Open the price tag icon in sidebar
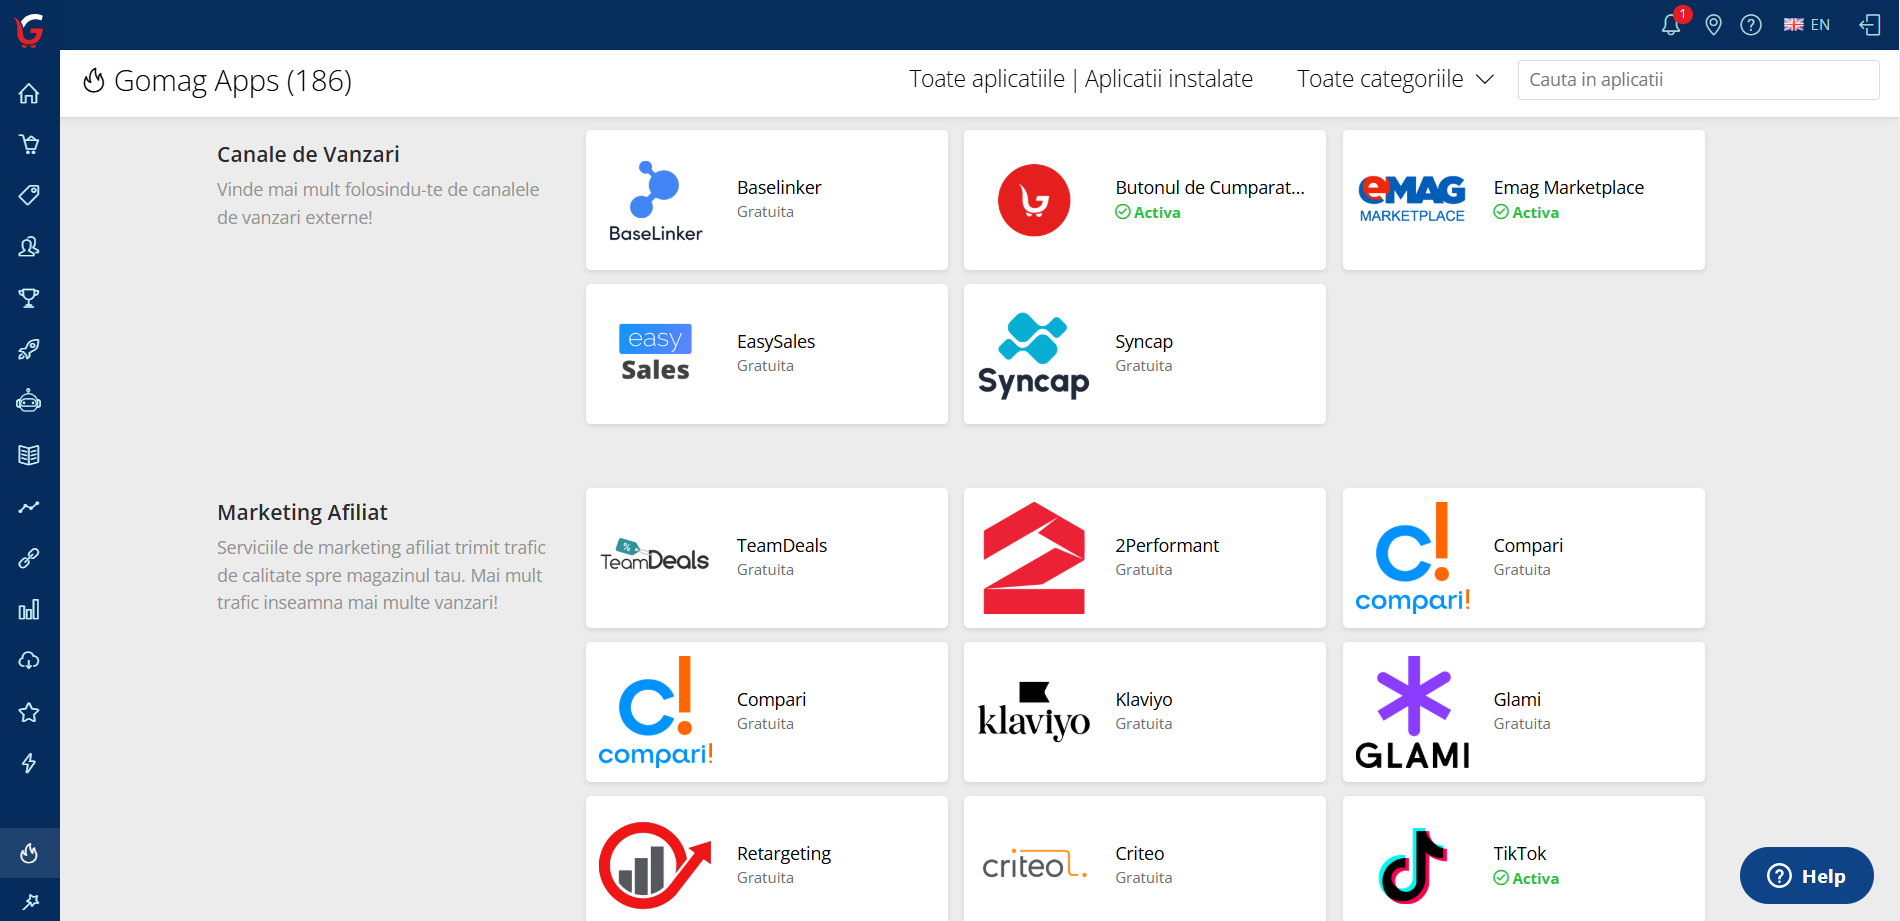Viewport: 1900px width, 921px height. pos(29,195)
